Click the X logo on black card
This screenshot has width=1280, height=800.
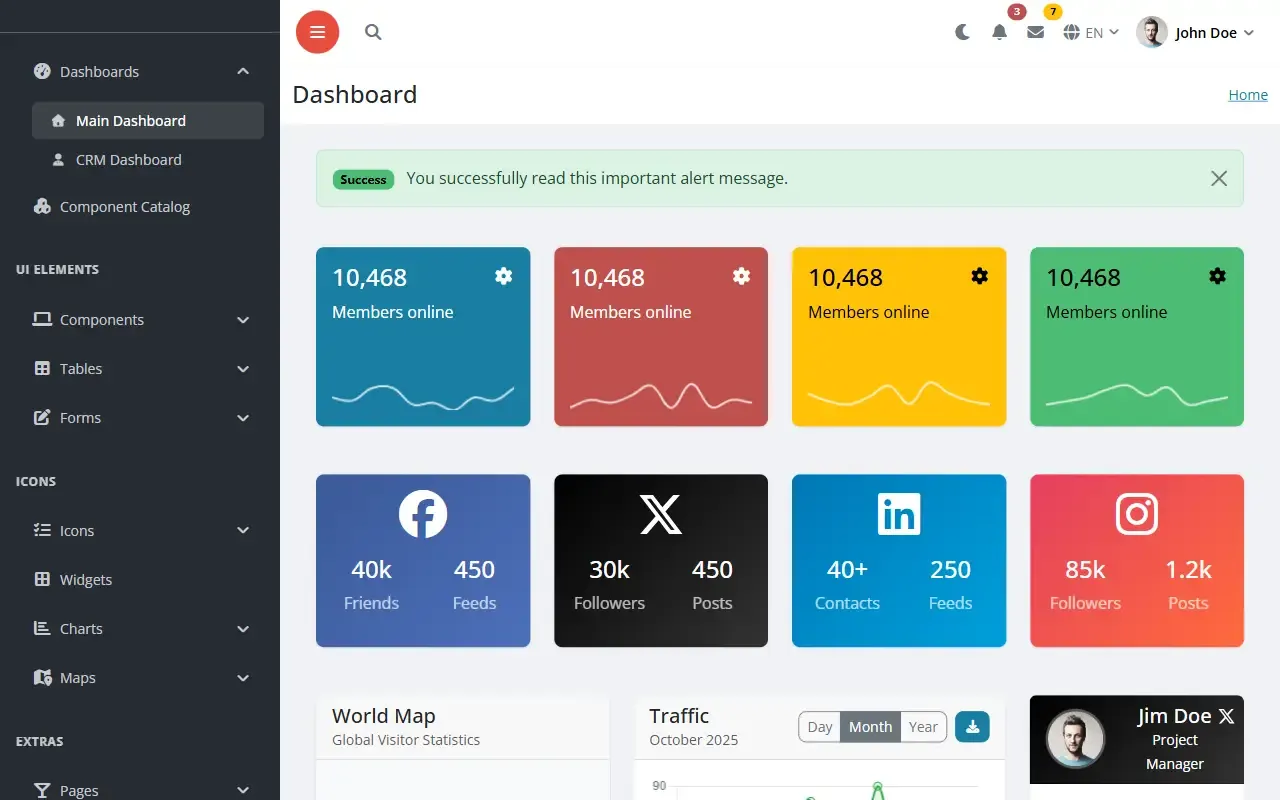(x=661, y=516)
